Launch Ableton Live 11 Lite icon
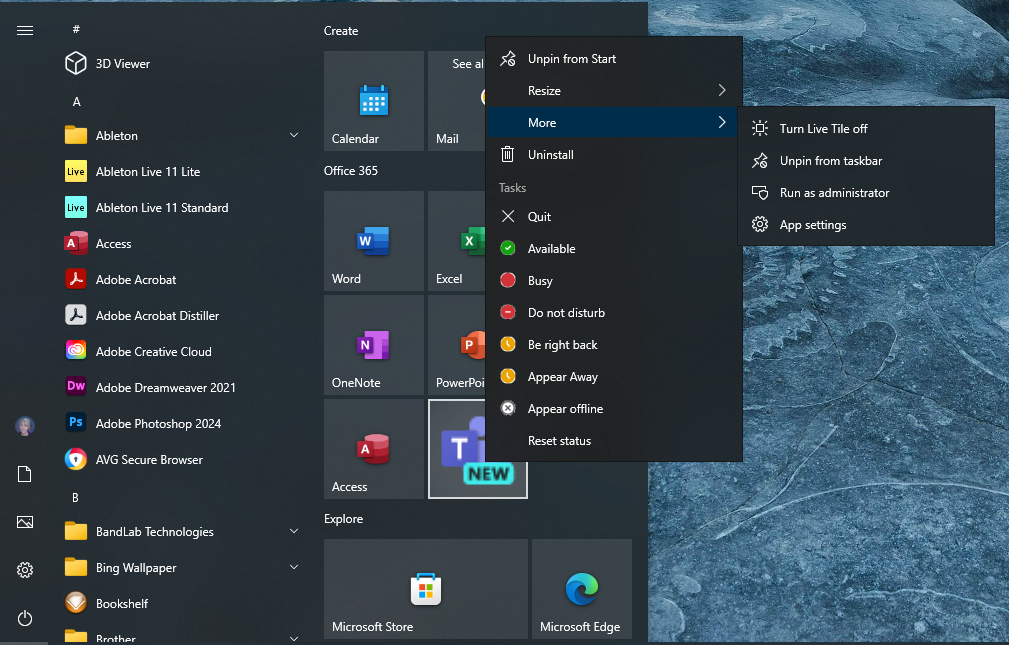1009x645 pixels. click(76, 171)
